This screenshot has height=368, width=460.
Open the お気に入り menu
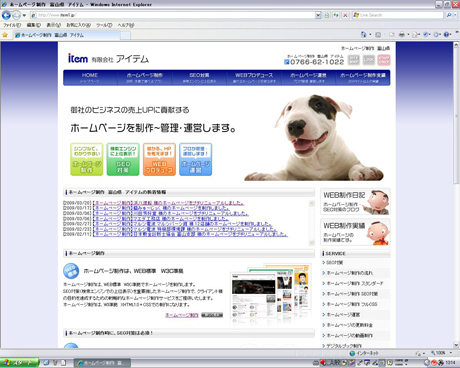(78, 25)
